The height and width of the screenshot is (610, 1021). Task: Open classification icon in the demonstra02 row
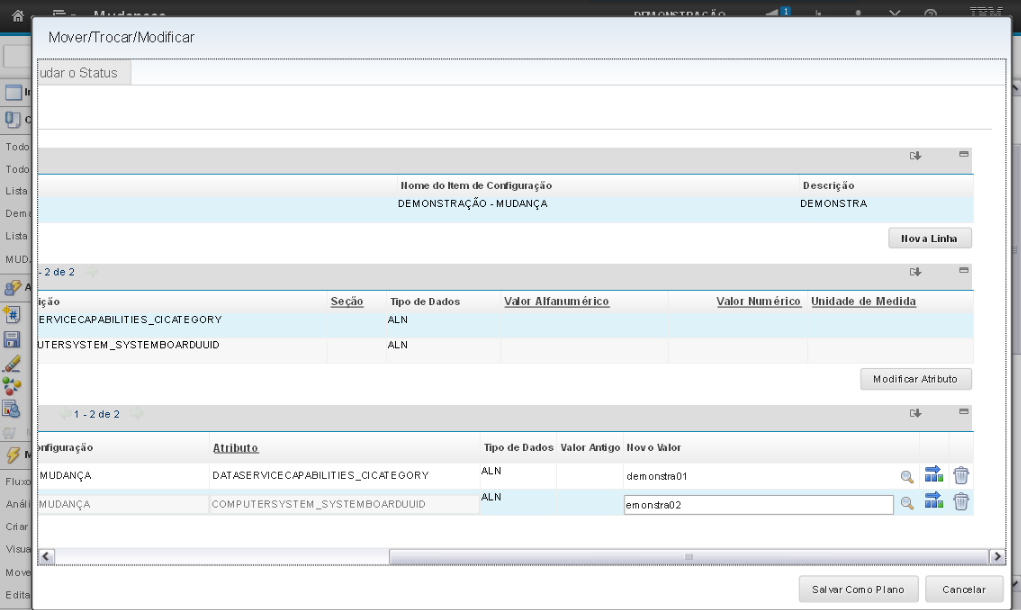(x=934, y=502)
